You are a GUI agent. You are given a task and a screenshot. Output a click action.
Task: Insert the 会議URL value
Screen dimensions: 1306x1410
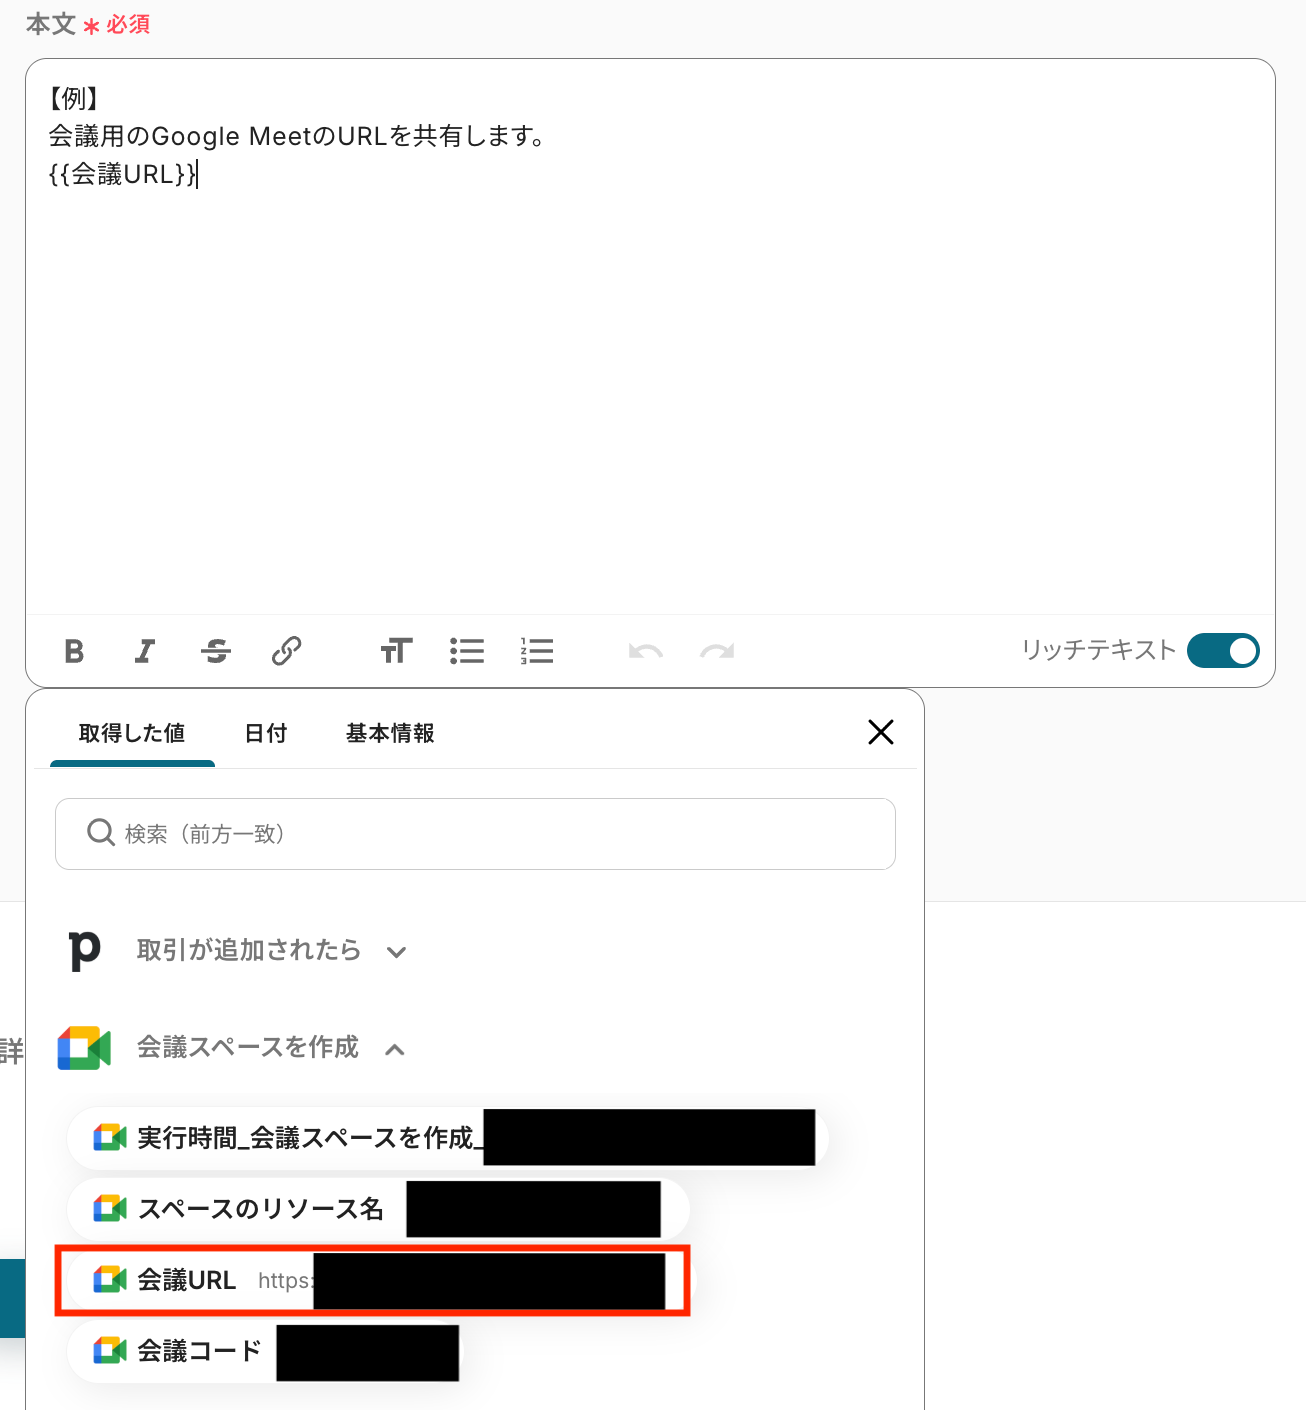(372, 1280)
